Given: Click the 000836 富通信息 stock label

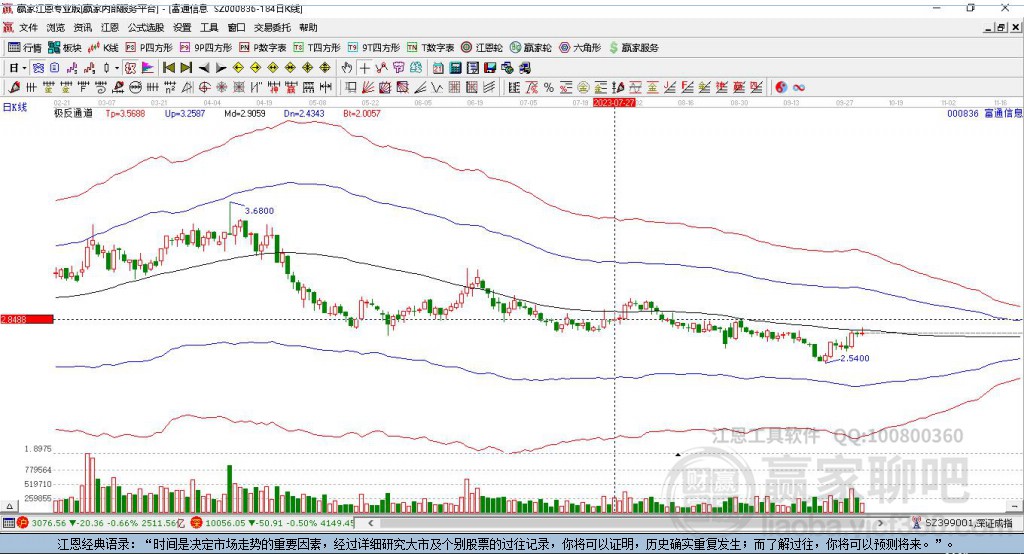Looking at the screenshot, I should pyautogui.click(x=985, y=113).
